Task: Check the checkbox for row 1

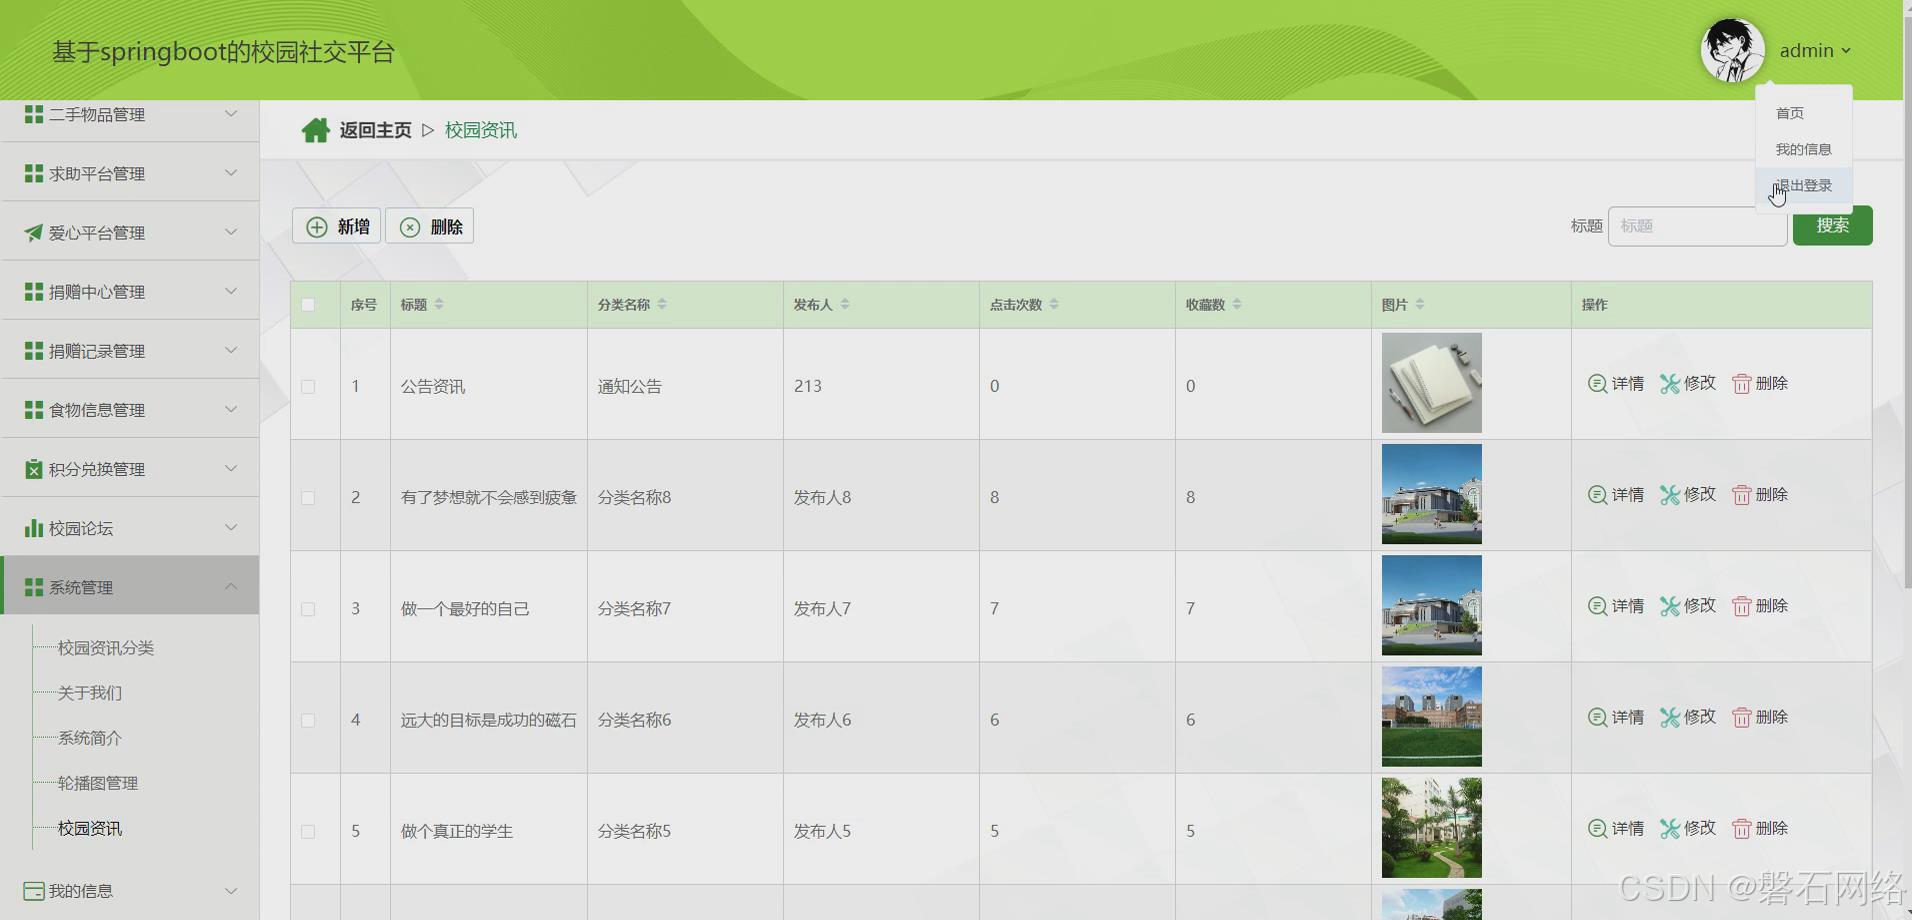Action: coord(308,386)
